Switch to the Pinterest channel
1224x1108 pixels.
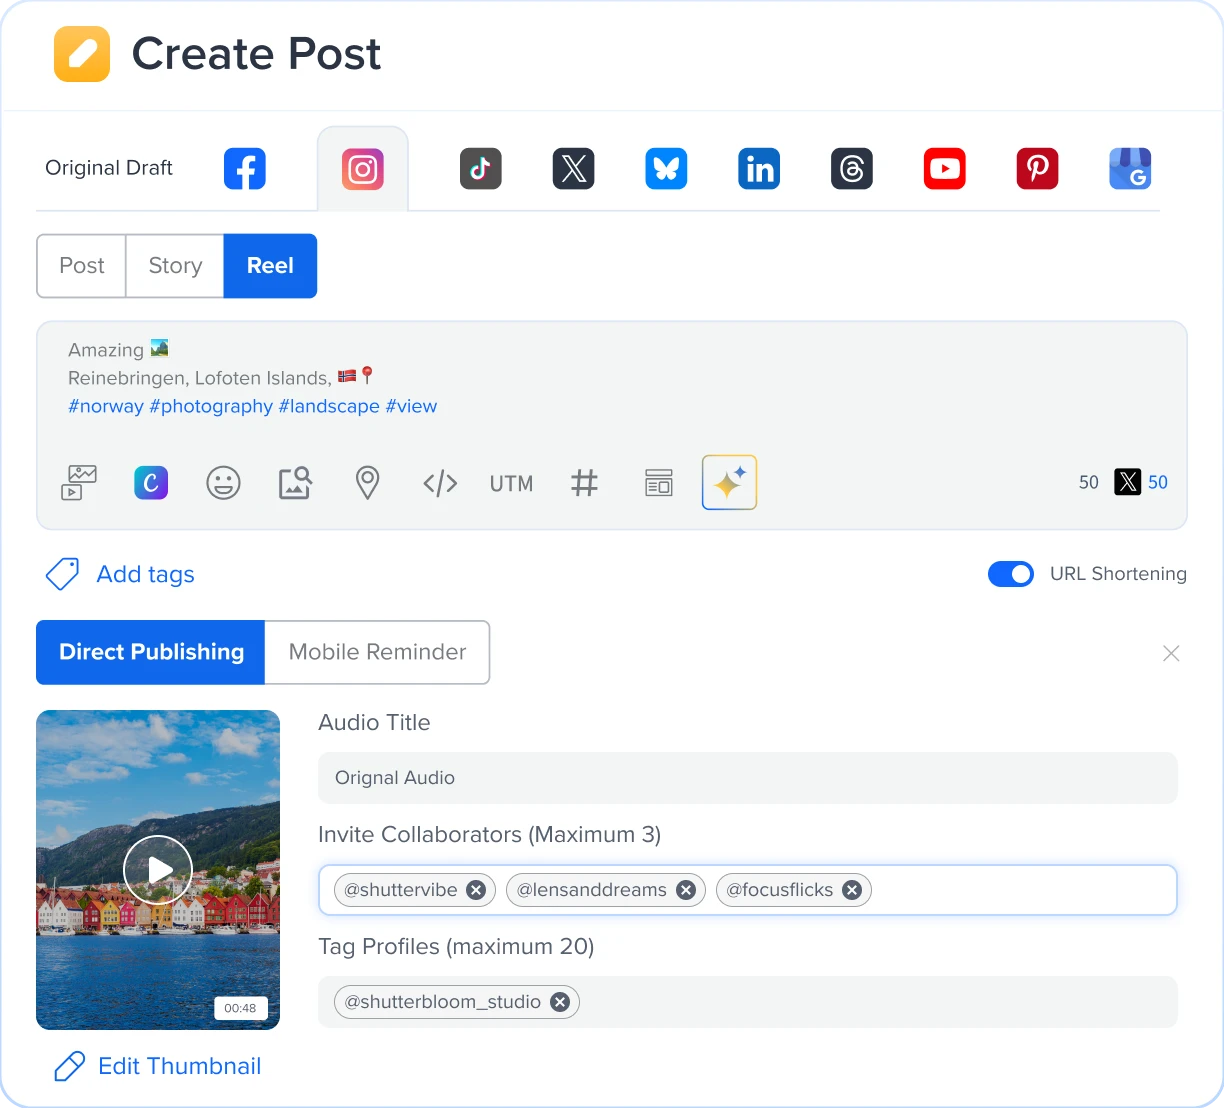[1037, 168]
